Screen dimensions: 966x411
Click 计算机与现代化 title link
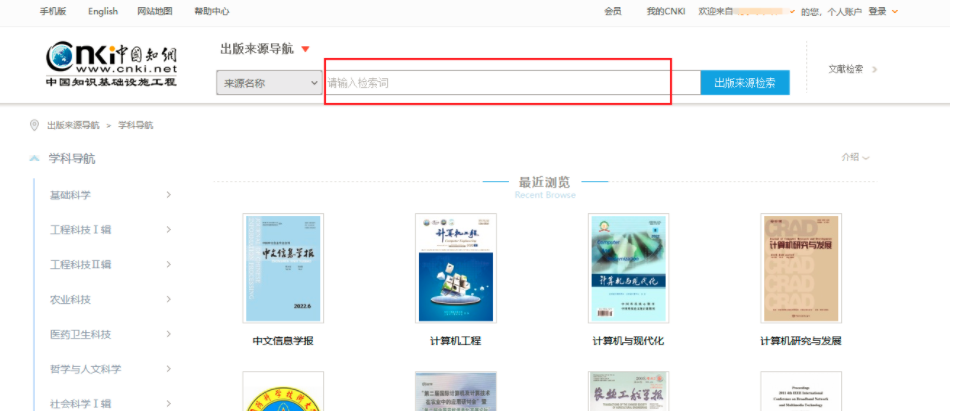point(628,341)
